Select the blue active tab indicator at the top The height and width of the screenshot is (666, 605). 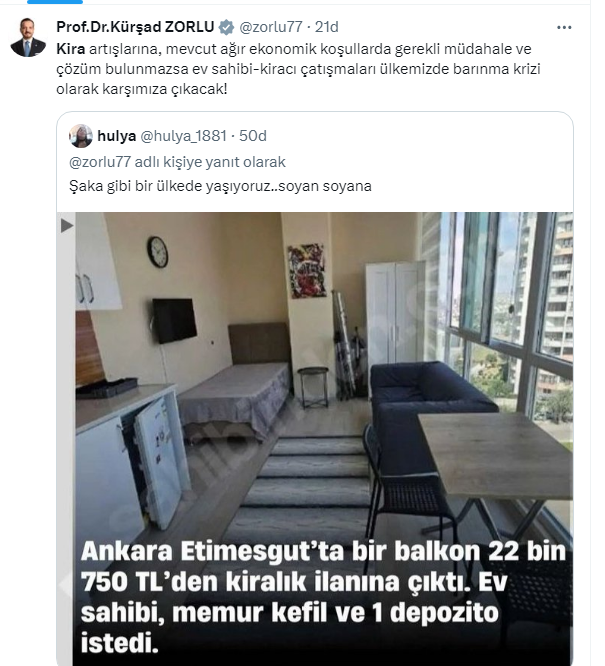(x=55, y=2)
